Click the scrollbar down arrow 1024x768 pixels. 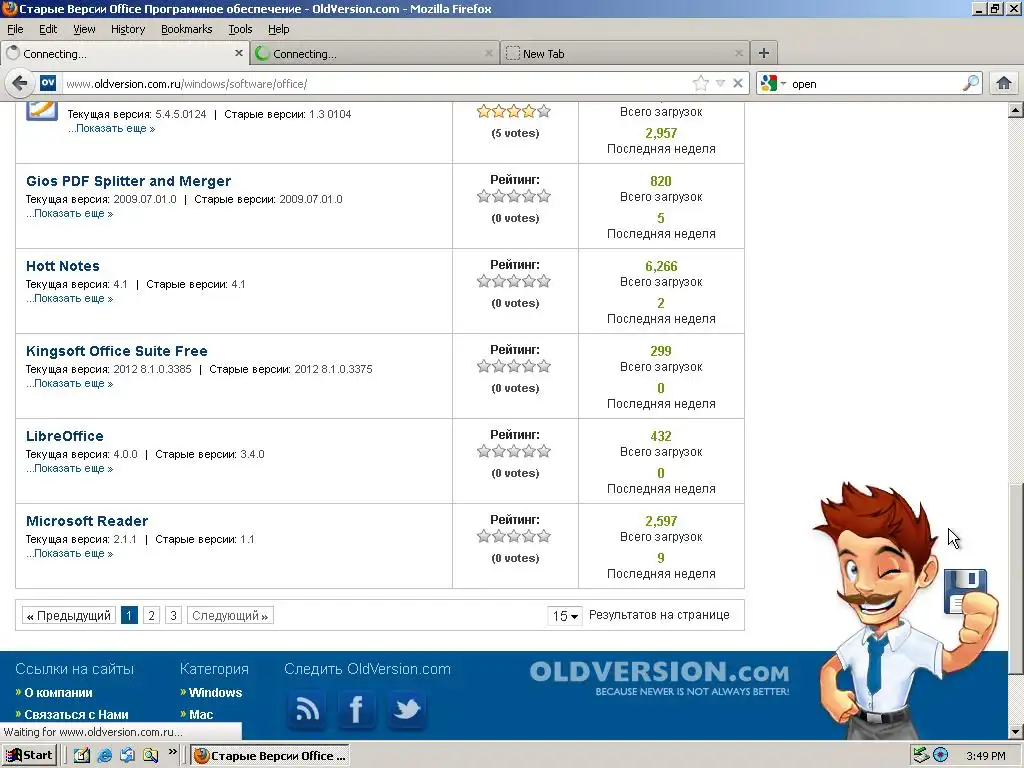pyautogui.click(x=1015, y=732)
